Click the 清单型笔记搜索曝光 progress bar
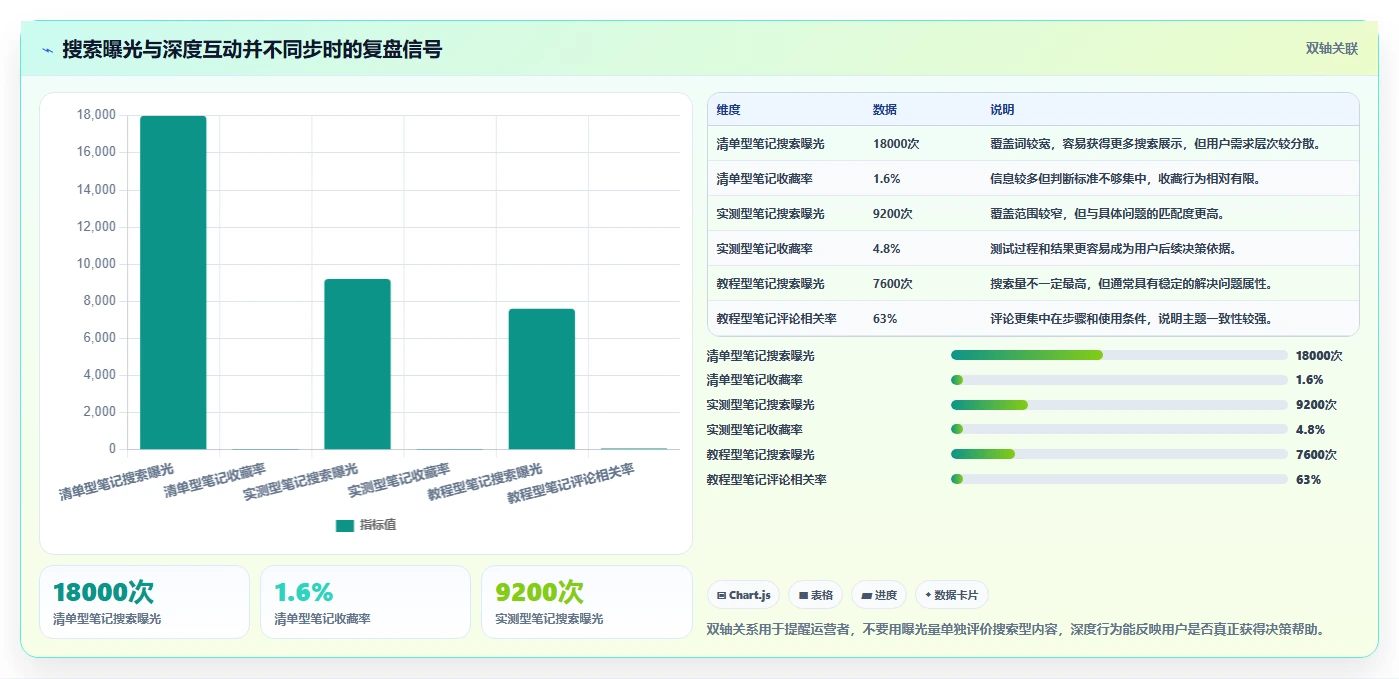This screenshot has height=679, width=1399. pyautogui.click(x=1119, y=355)
